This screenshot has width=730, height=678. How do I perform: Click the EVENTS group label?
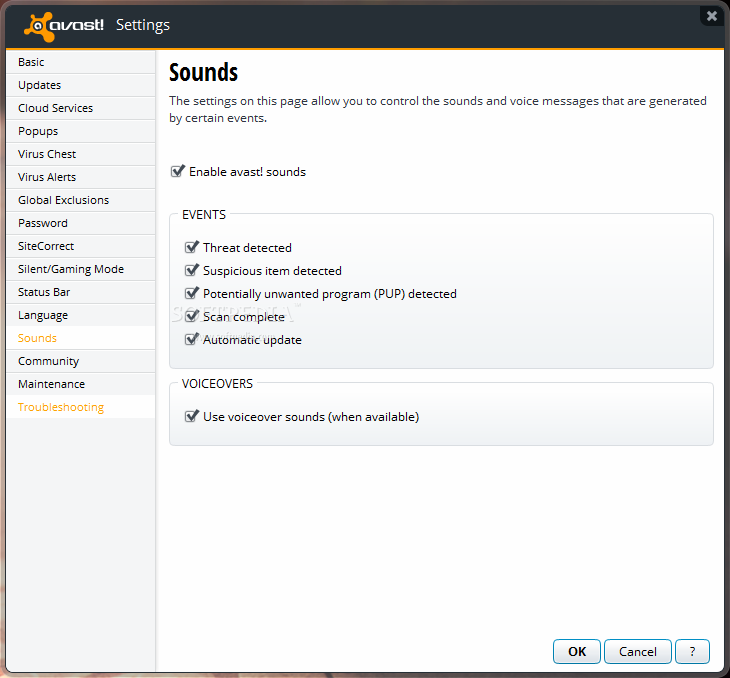(x=204, y=215)
